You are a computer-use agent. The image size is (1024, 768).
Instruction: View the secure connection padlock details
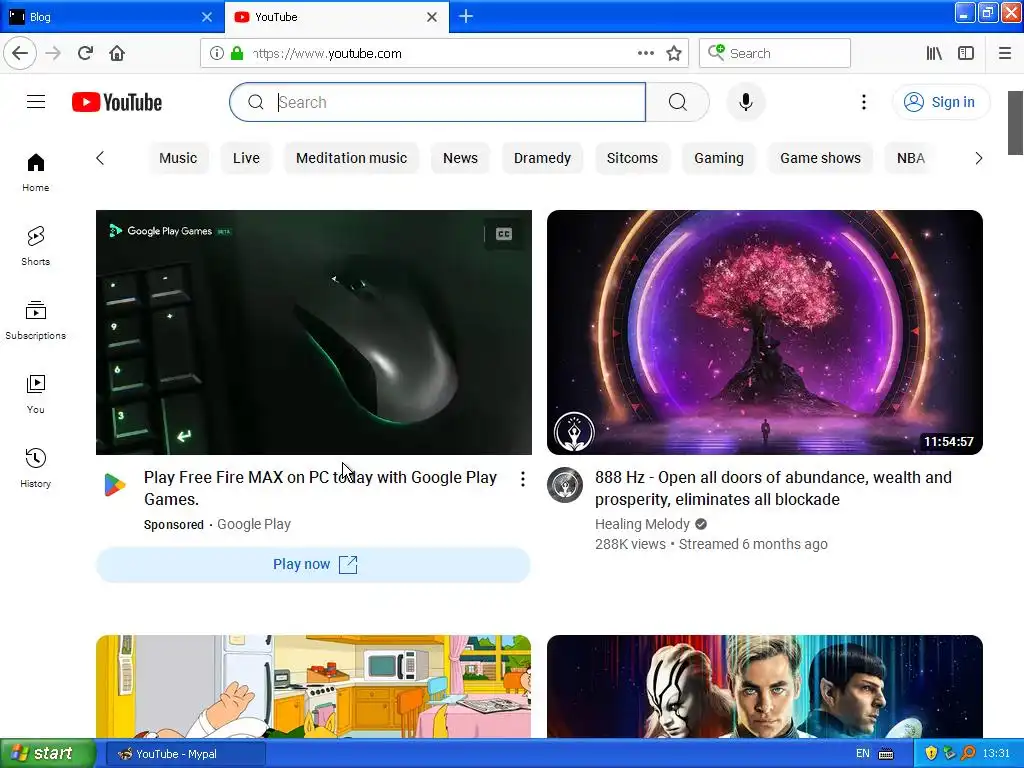[x=237, y=54]
